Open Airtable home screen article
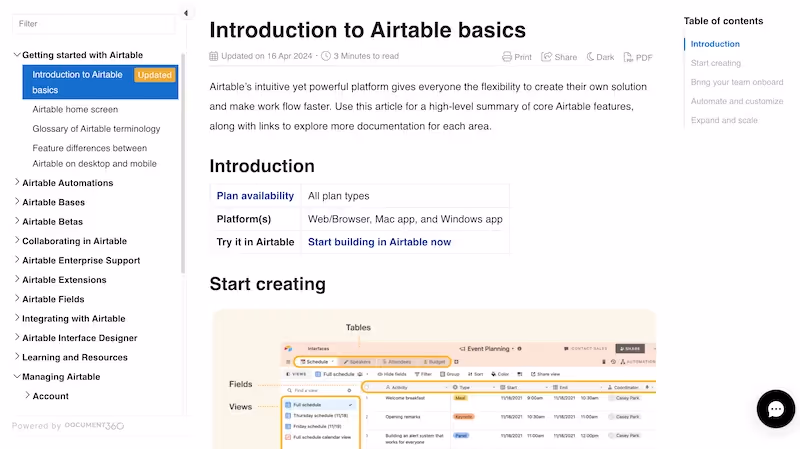The width and height of the screenshot is (800, 449). 75,109
